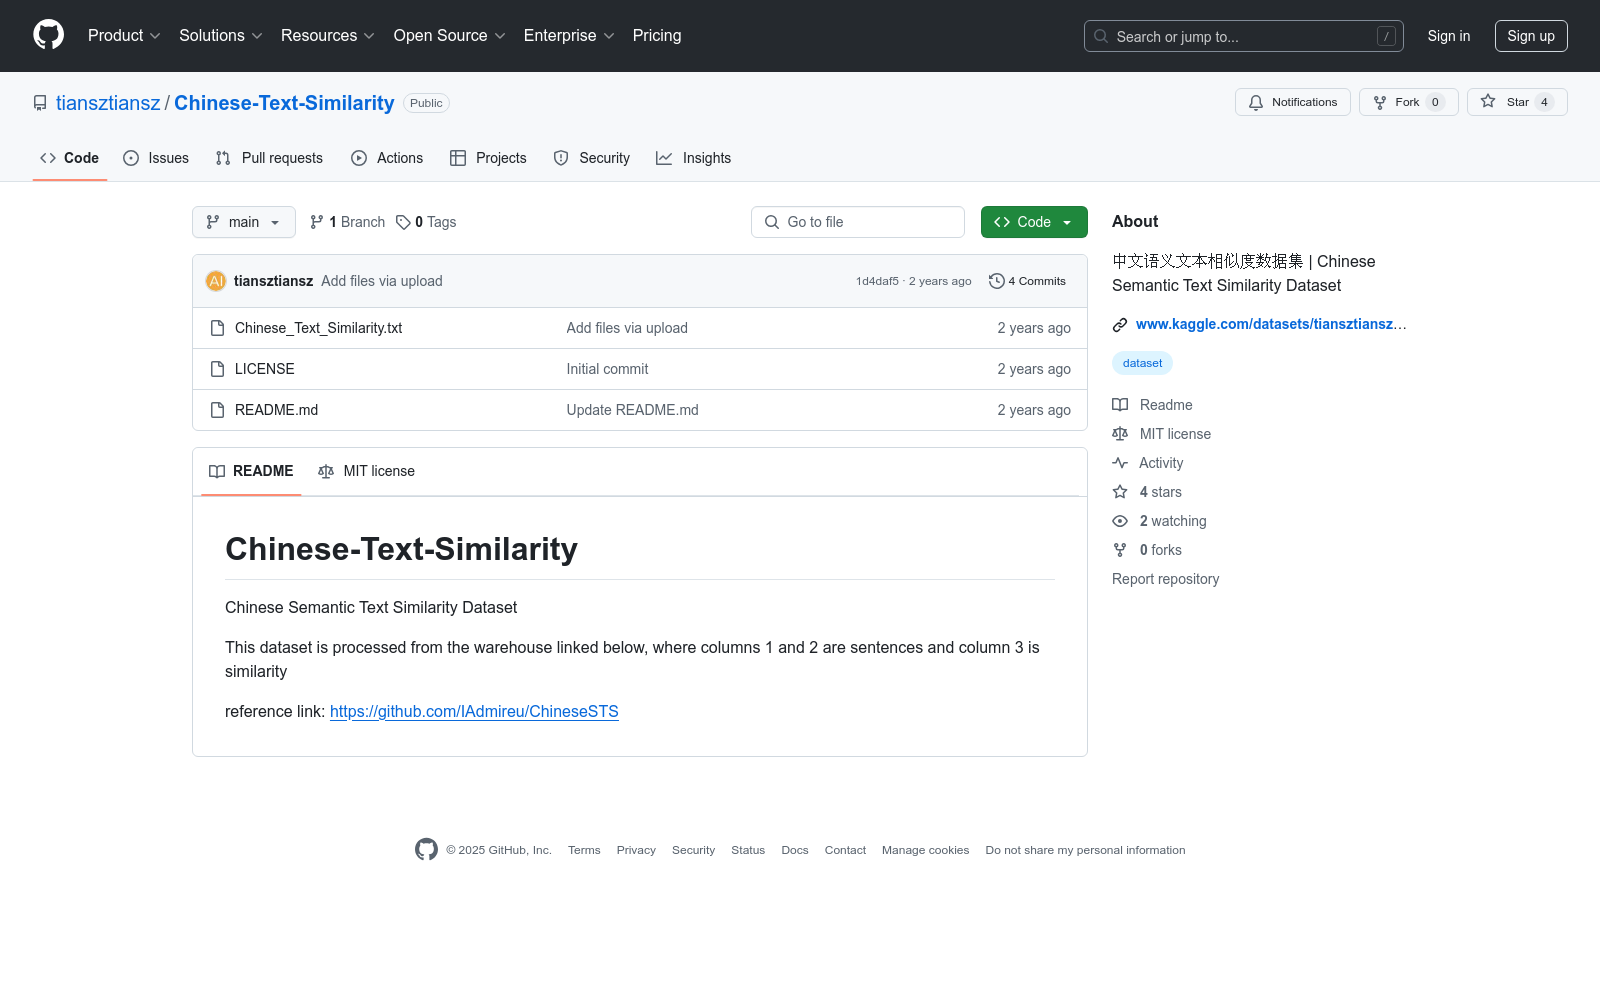Follow the IAdmireu/ChineseSTS reference link
The height and width of the screenshot is (1000, 1600).
[x=474, y=712]
